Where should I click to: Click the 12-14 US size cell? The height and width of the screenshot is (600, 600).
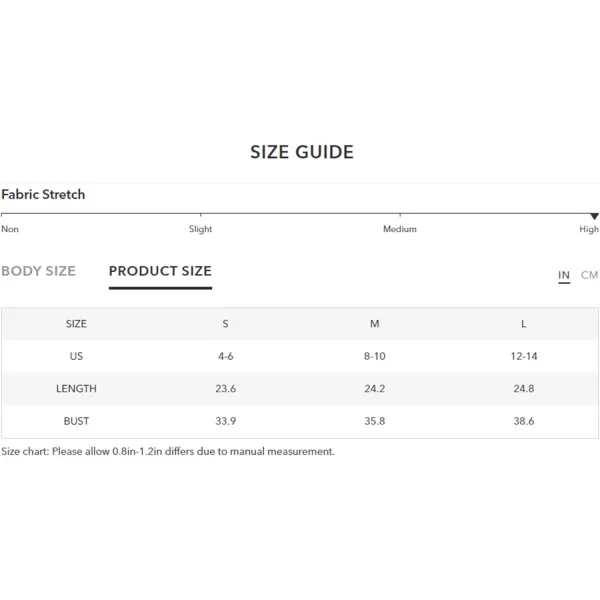(524, 356)
